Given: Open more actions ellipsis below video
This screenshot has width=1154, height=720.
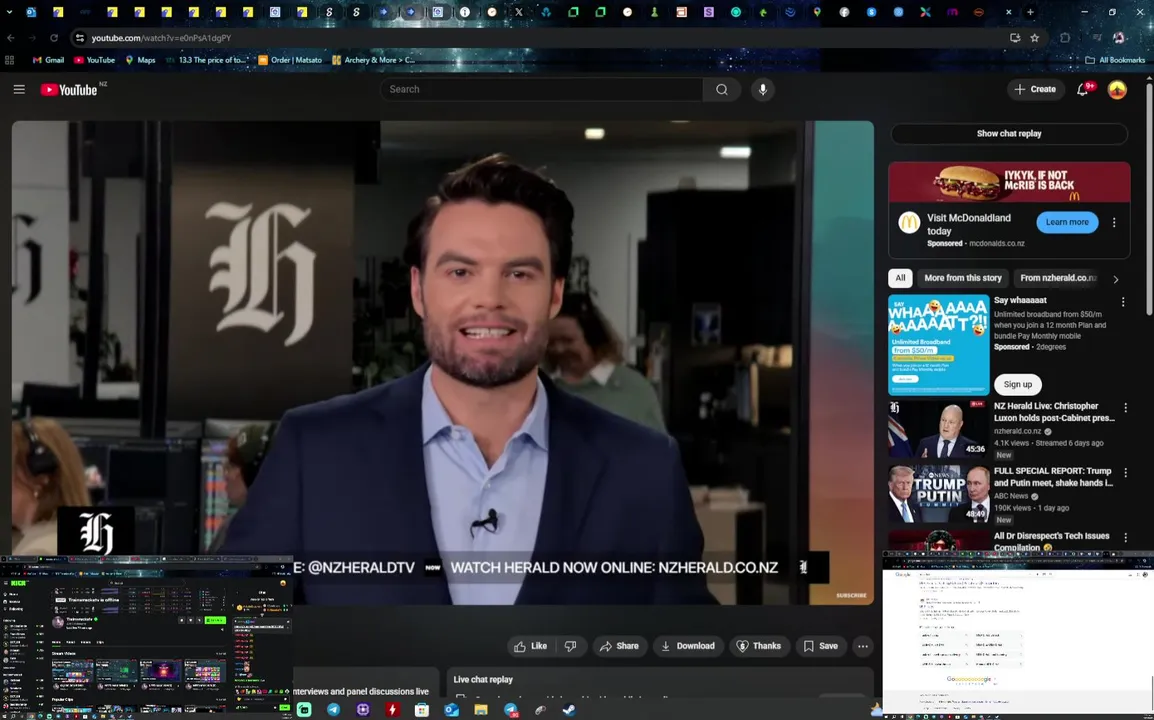Looking at the screenshot, I should tap(863, 646).
